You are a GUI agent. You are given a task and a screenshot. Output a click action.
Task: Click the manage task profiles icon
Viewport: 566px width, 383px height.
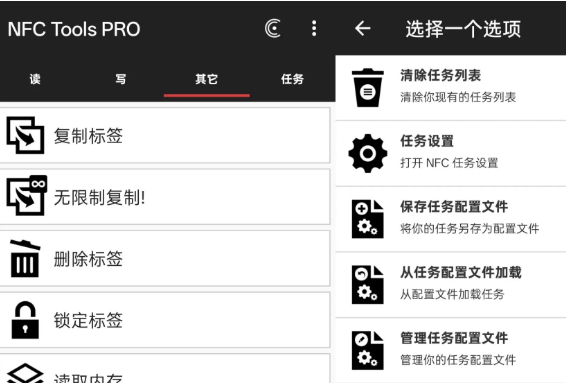click(x=367, y=351)
